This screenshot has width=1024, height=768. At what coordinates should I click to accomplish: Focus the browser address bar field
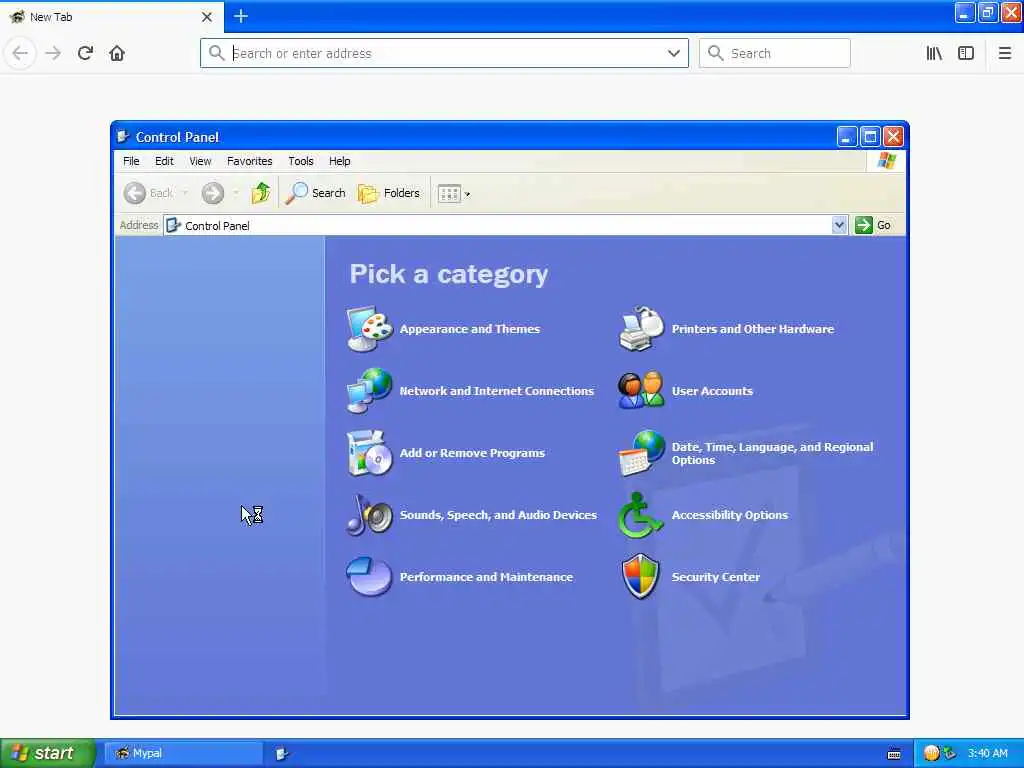(x=444, y=53)
